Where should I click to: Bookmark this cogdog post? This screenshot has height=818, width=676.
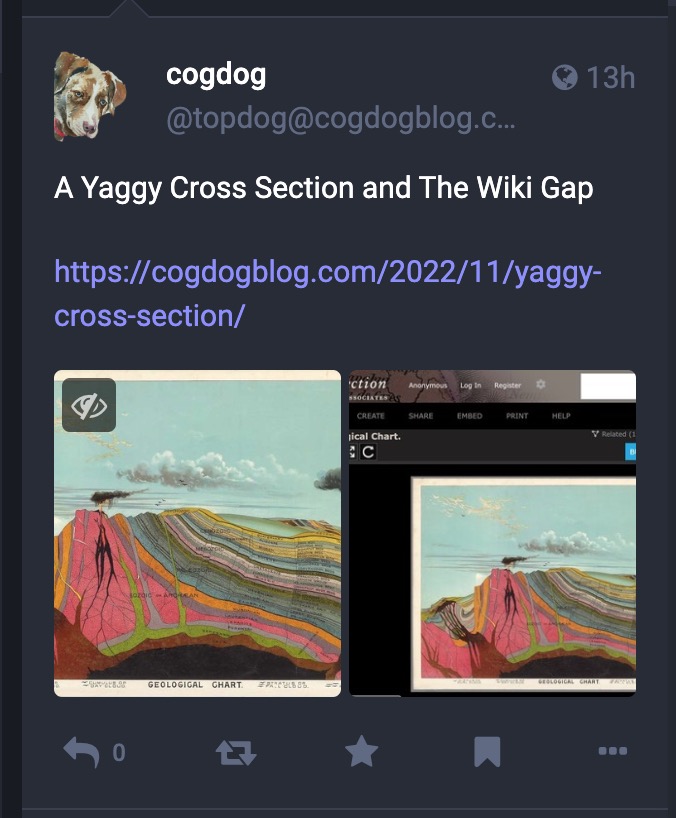click(487, 752)
